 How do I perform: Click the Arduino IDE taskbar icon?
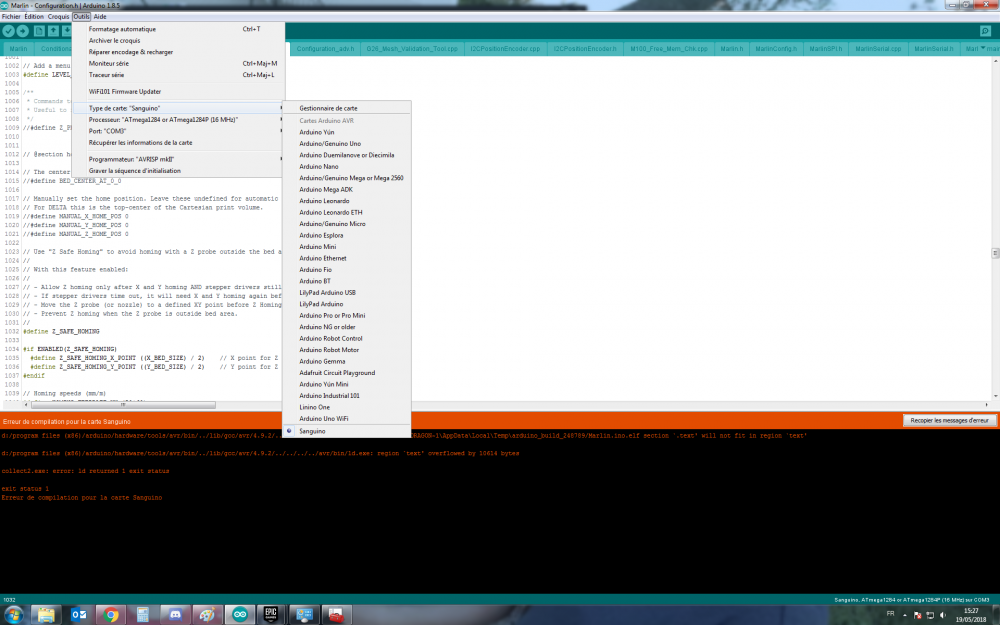tap(240, 615)
